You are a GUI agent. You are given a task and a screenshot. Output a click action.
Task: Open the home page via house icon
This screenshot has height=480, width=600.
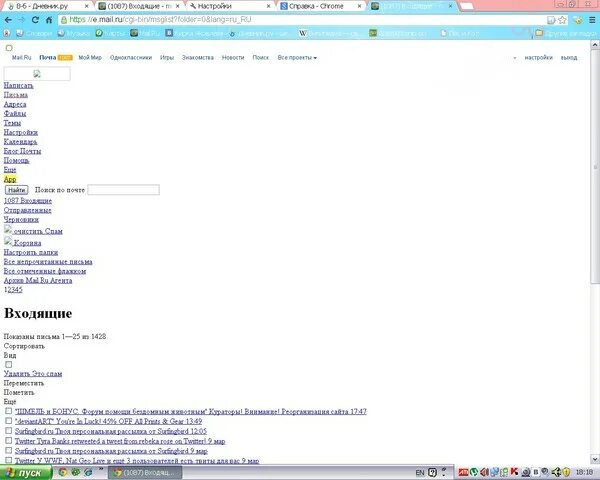(x=49, y=20)
